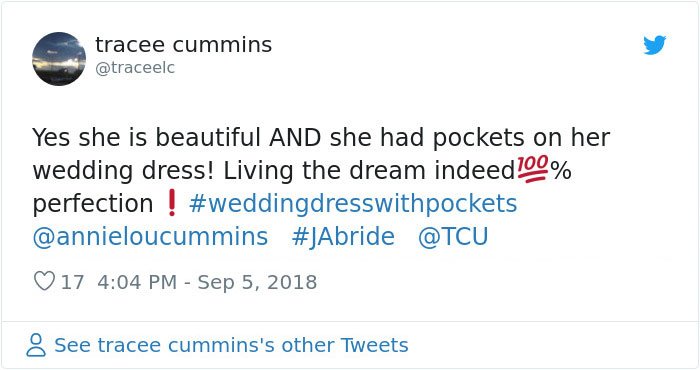
Task: Visit the @annieloucummins mention
Action: [150, 237]
